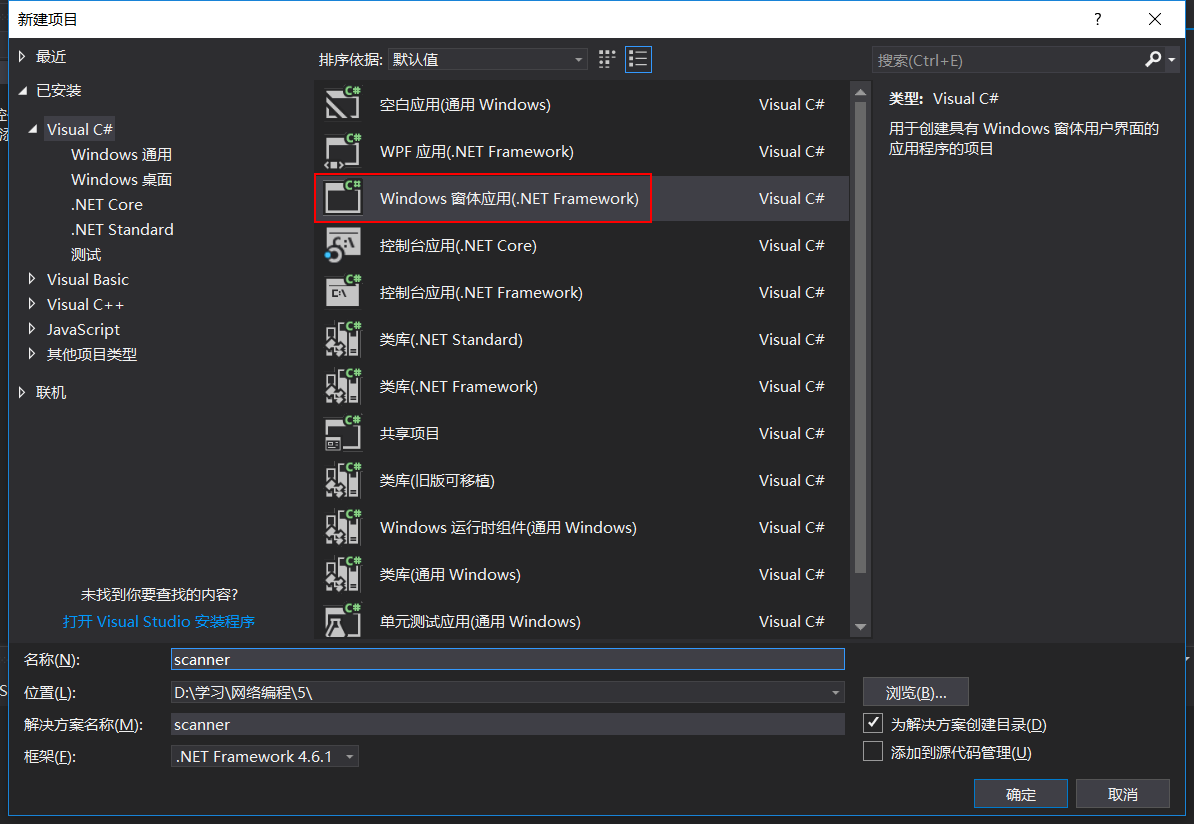Viewport: 1194px width, 824px height.
Task: Click the template list scroll up arrow
Action: click(x=860, y=92)
